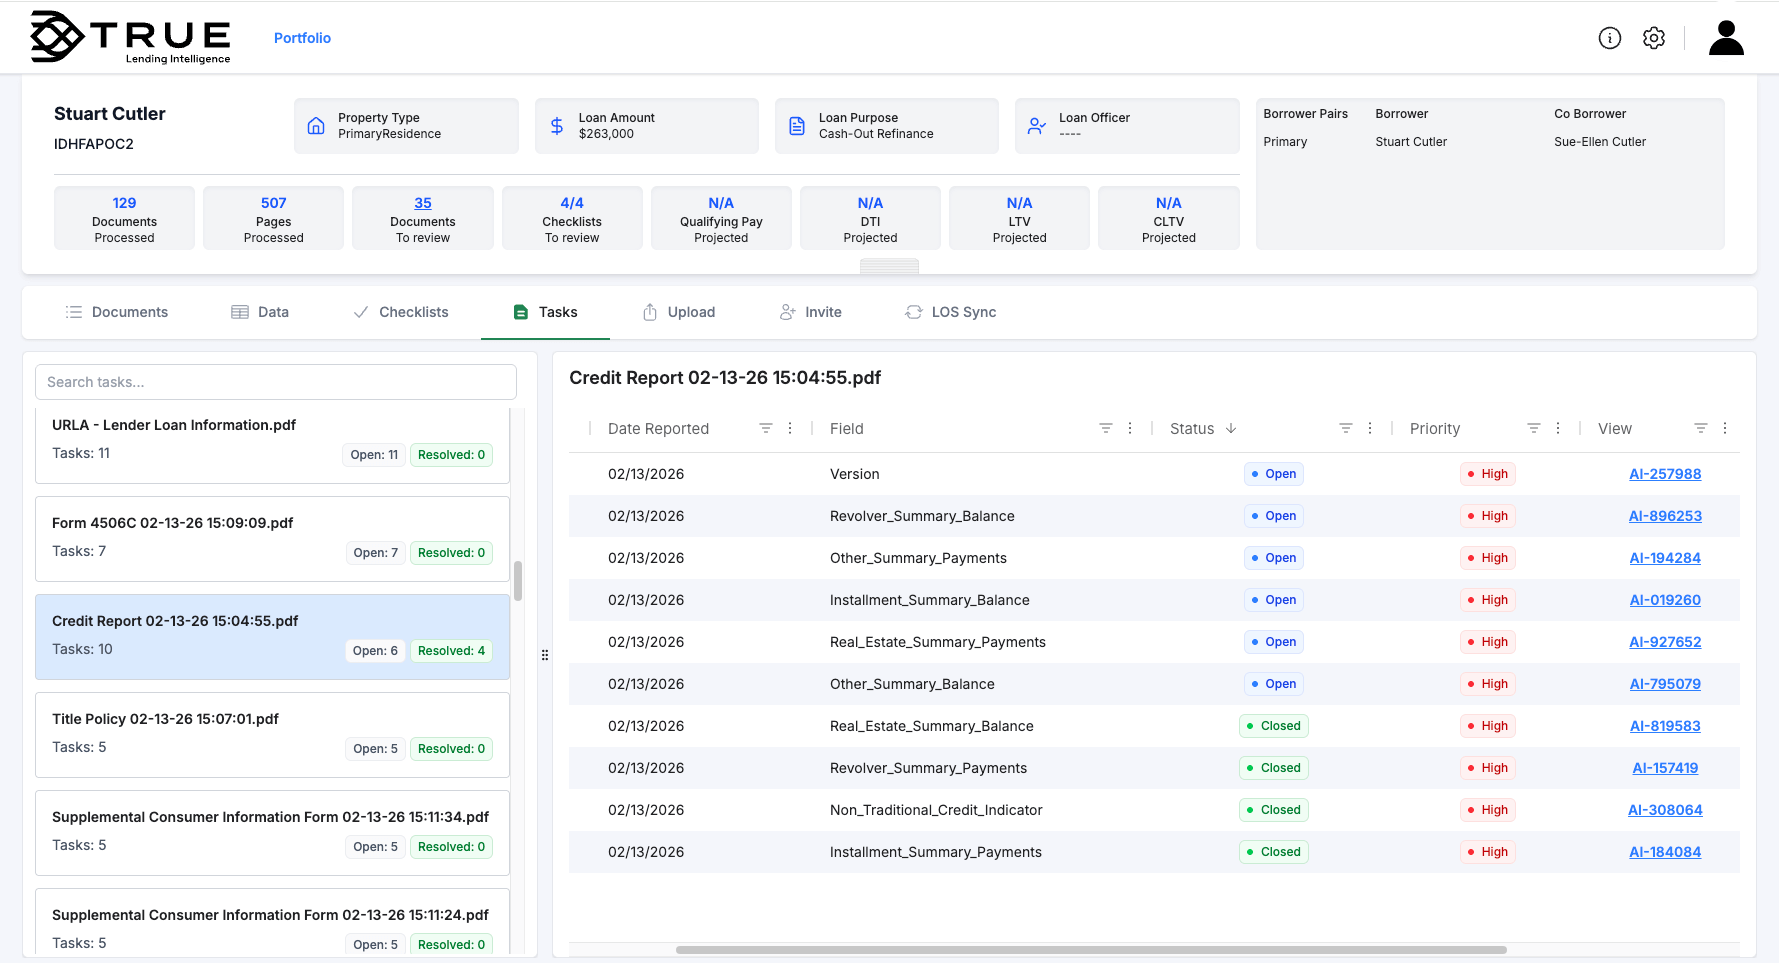Click the filter icon on the View column
The width and height of the screenshot is (1779, 963).
[1701, 428]
